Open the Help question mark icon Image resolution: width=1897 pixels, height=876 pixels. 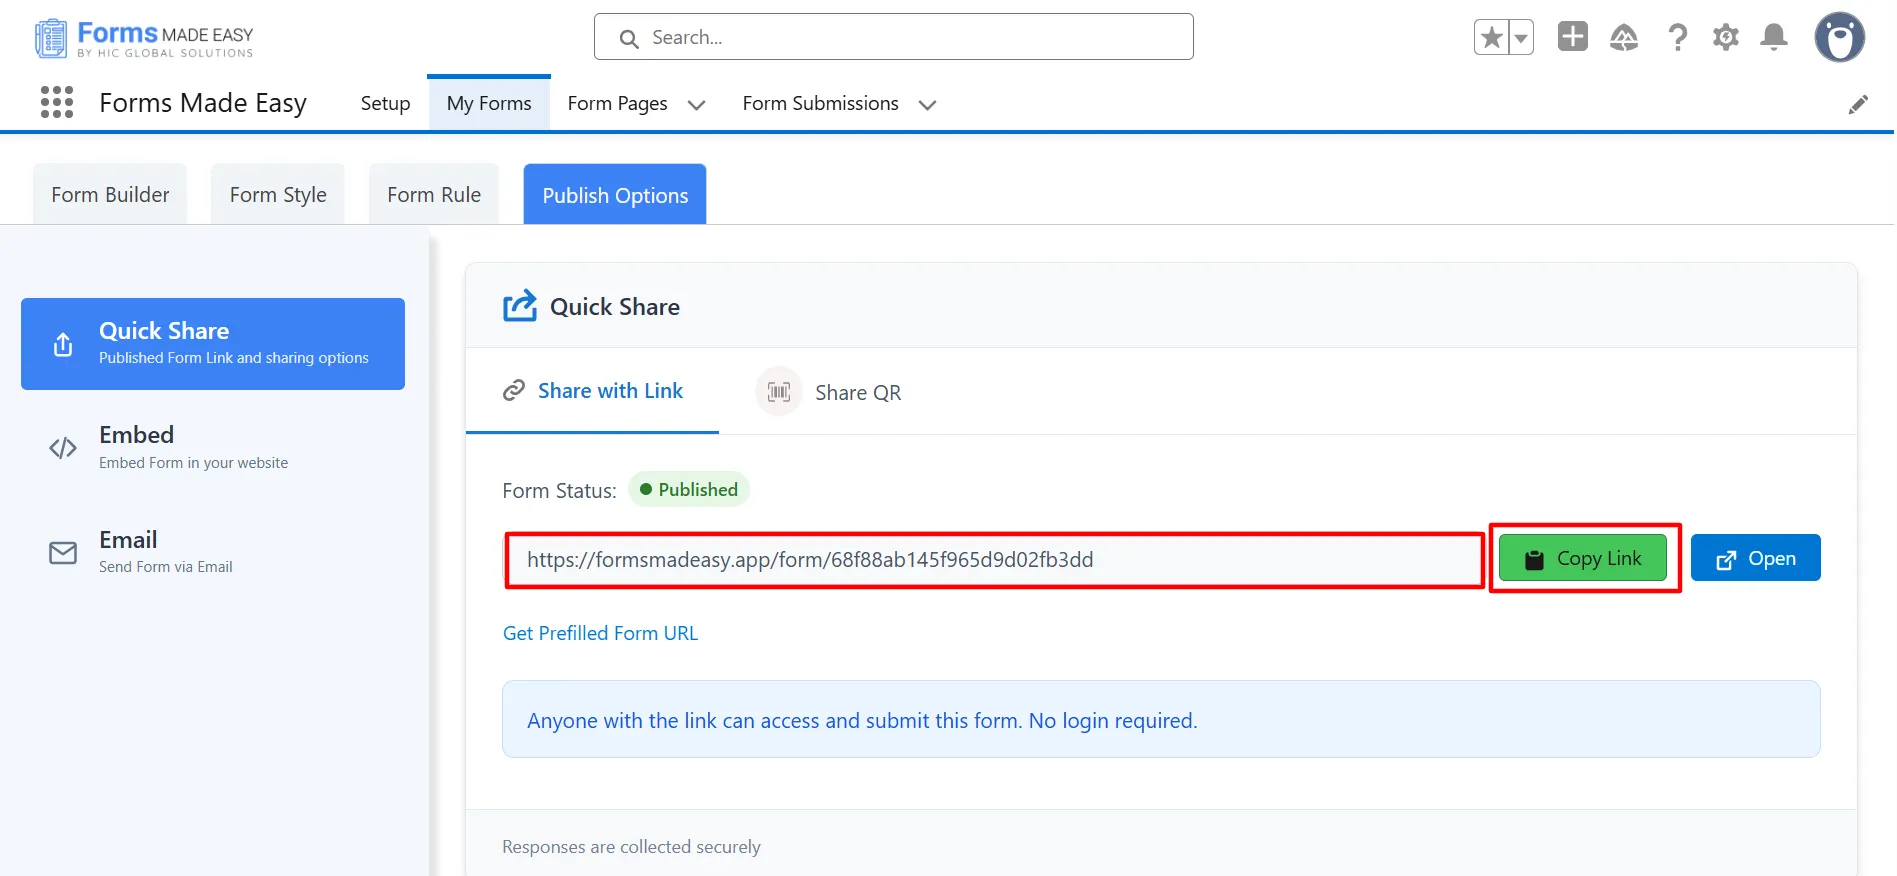click(1677, 38)
